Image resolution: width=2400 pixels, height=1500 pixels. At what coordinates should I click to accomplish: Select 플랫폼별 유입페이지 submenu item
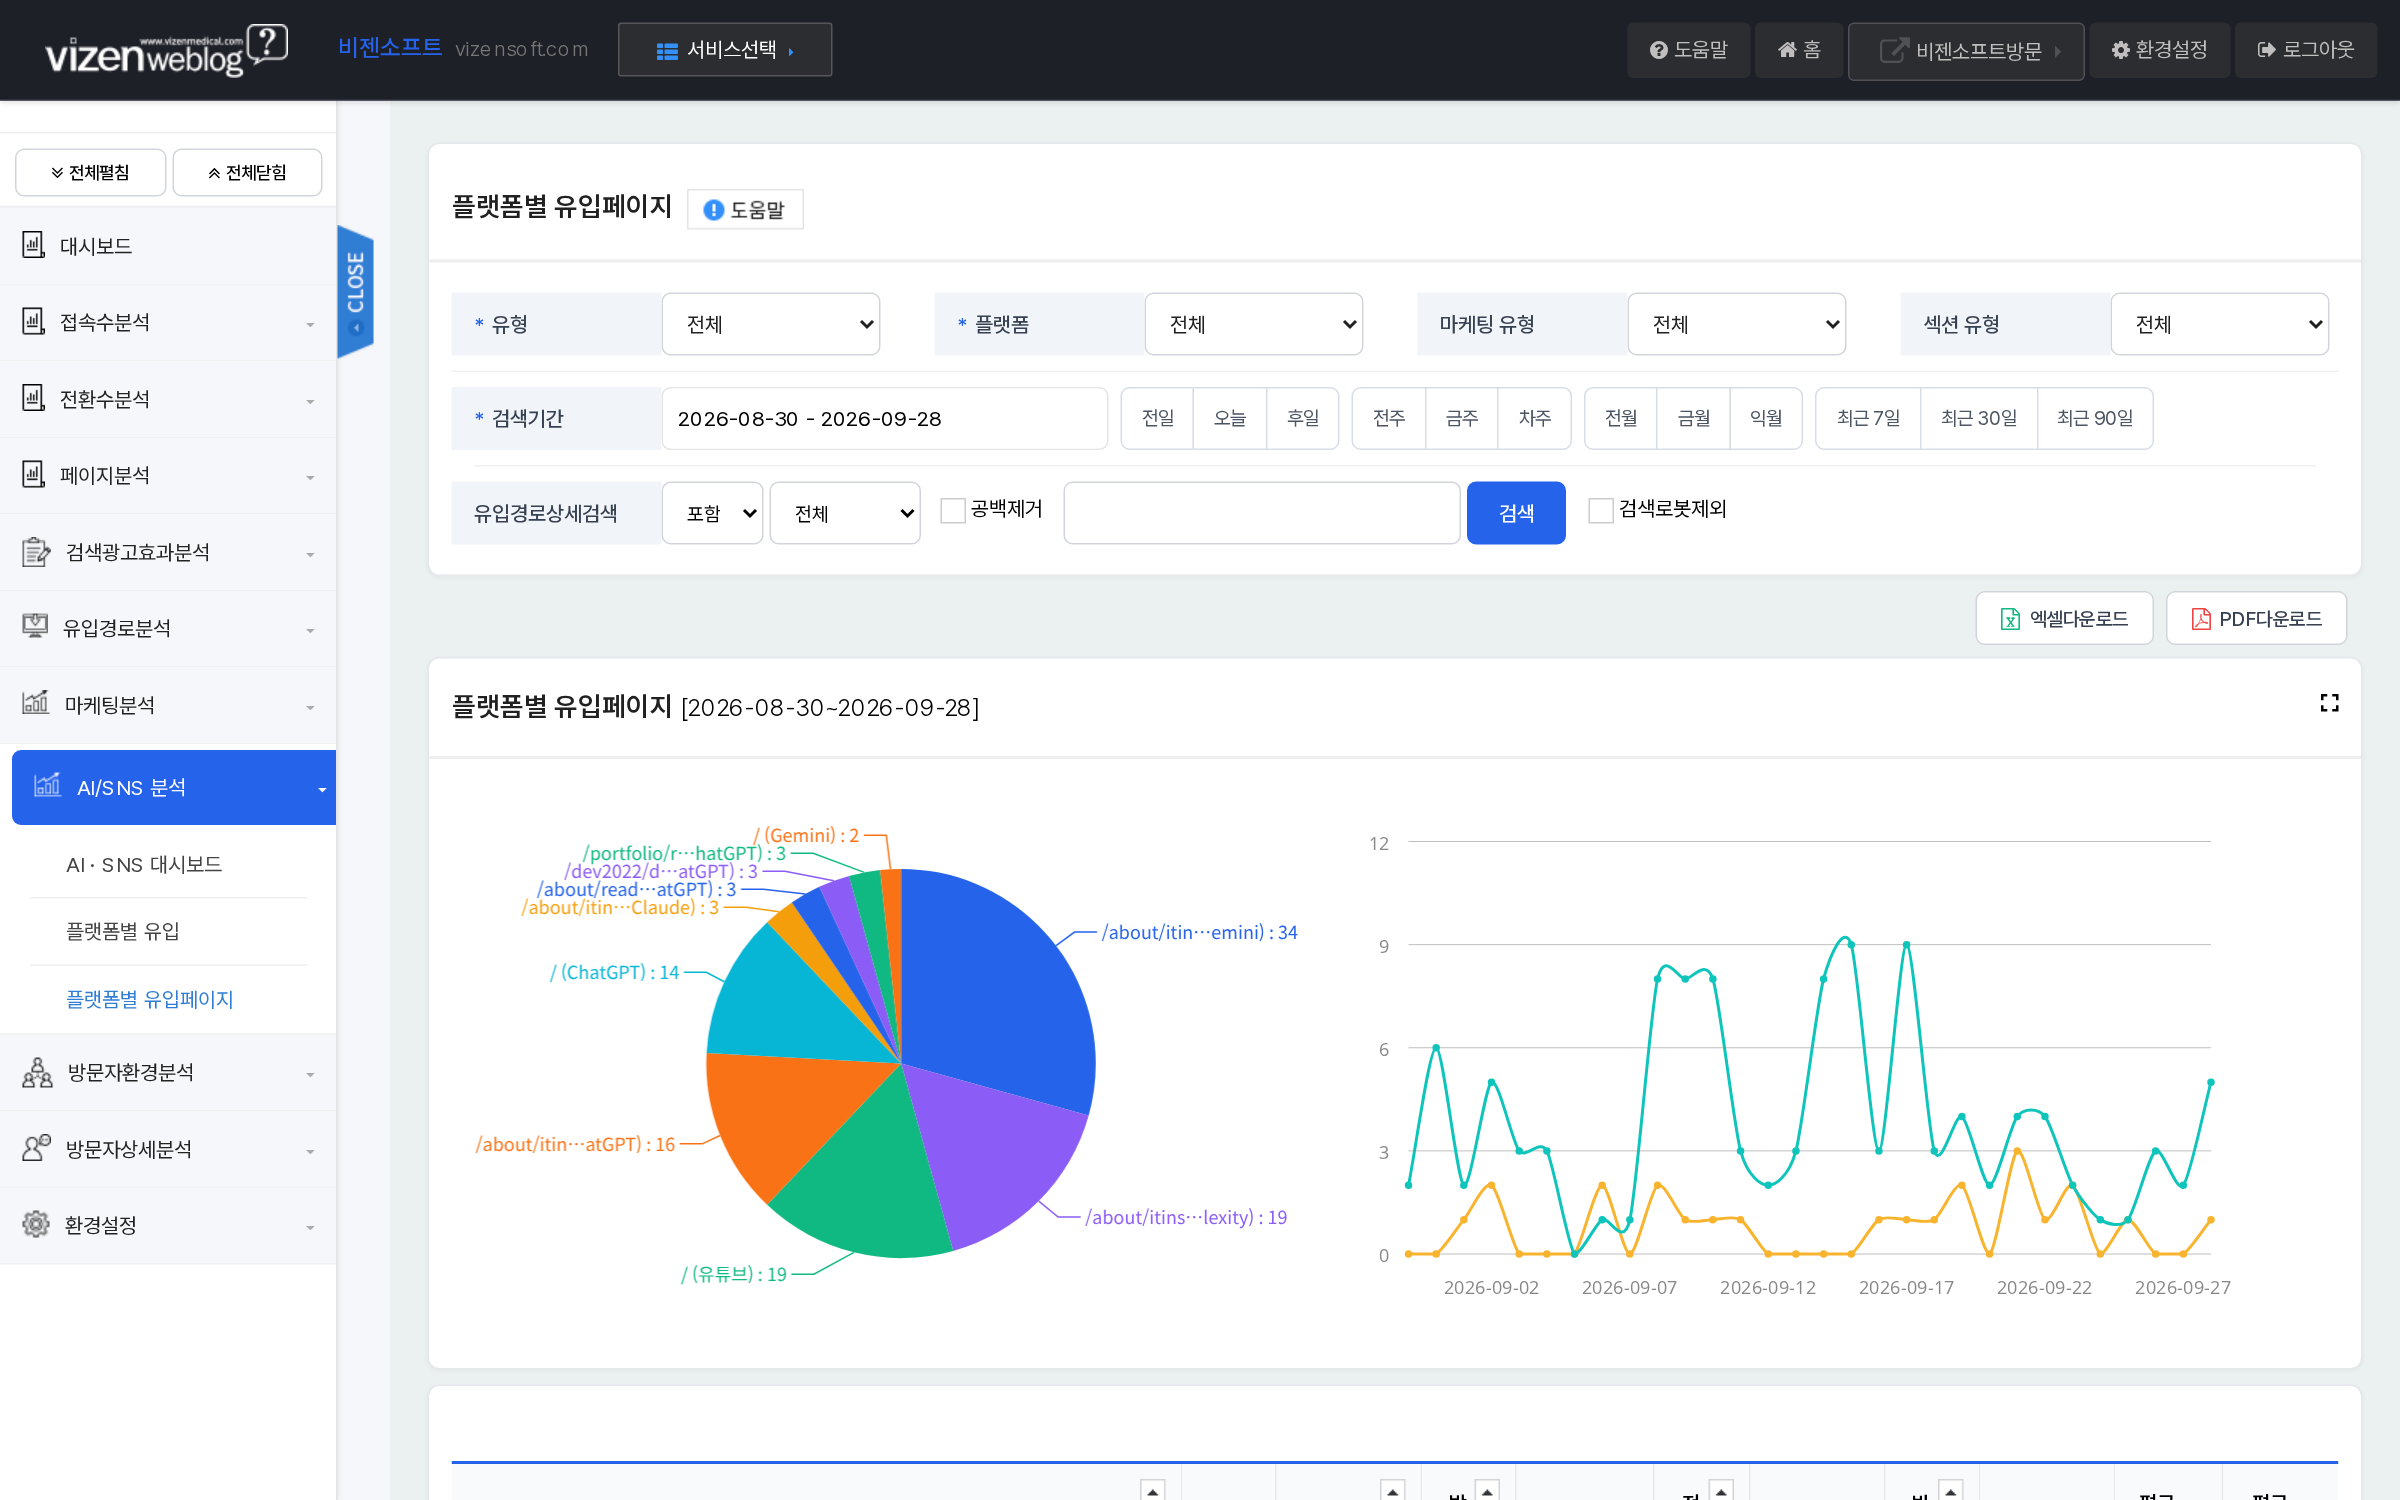coord(149,999)
